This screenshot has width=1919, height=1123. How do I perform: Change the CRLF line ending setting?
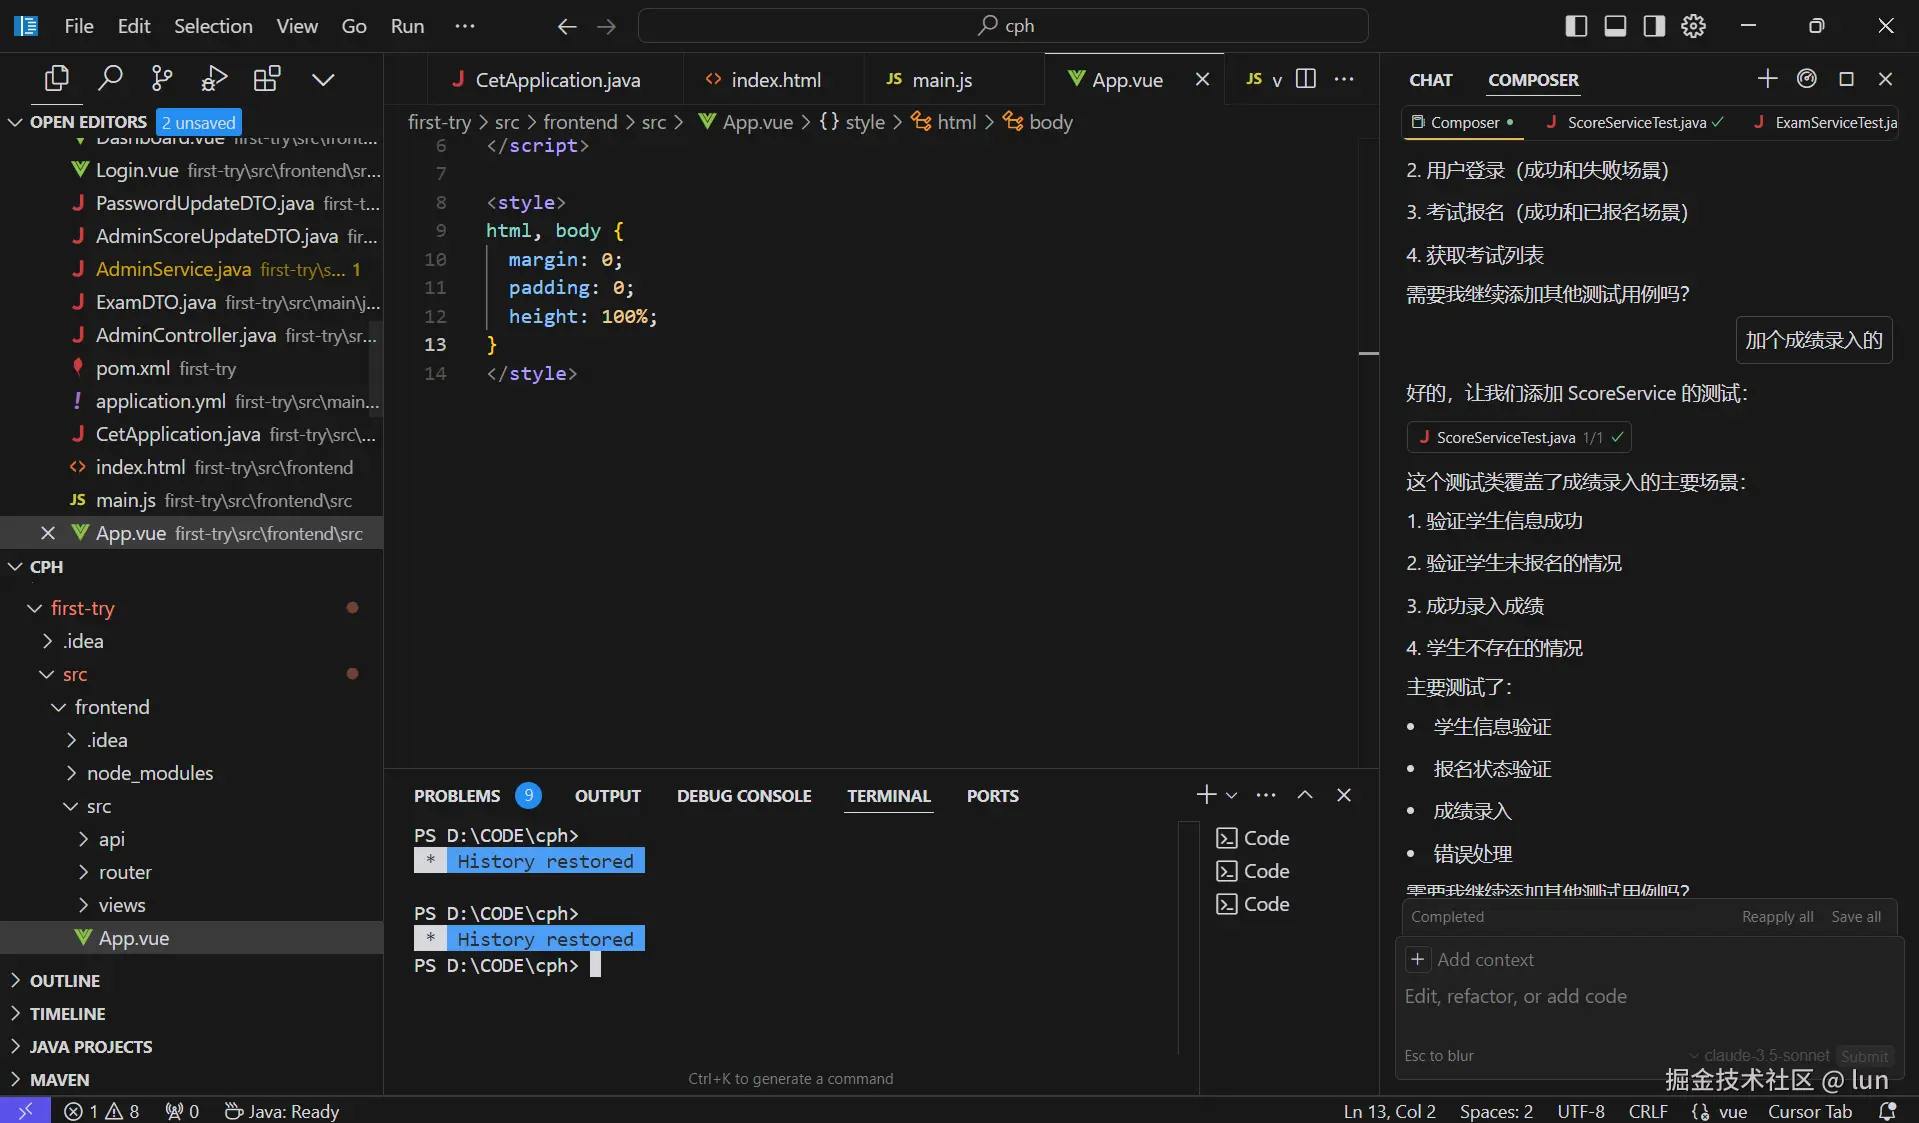point(1648,1111)
